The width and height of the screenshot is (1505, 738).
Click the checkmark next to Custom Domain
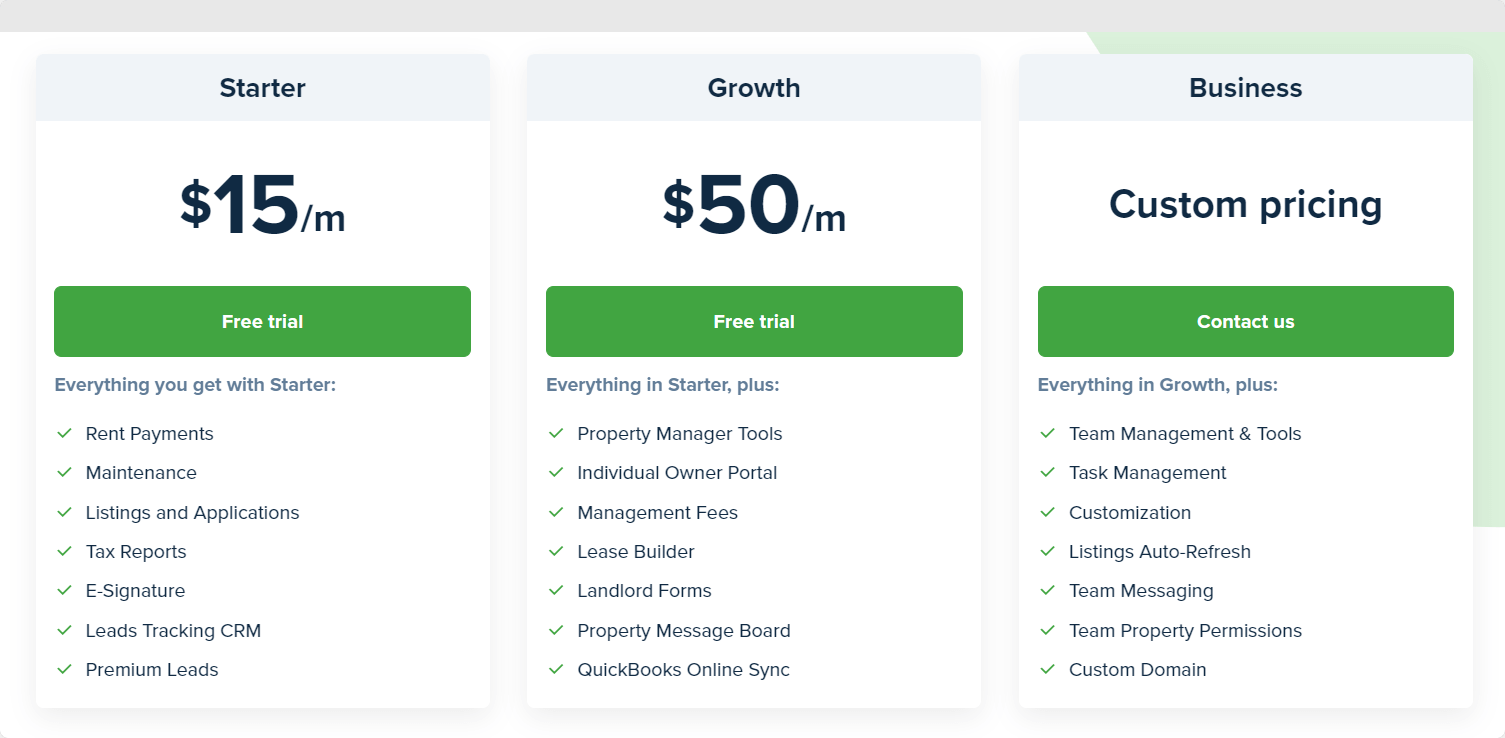click(1048, 669)
